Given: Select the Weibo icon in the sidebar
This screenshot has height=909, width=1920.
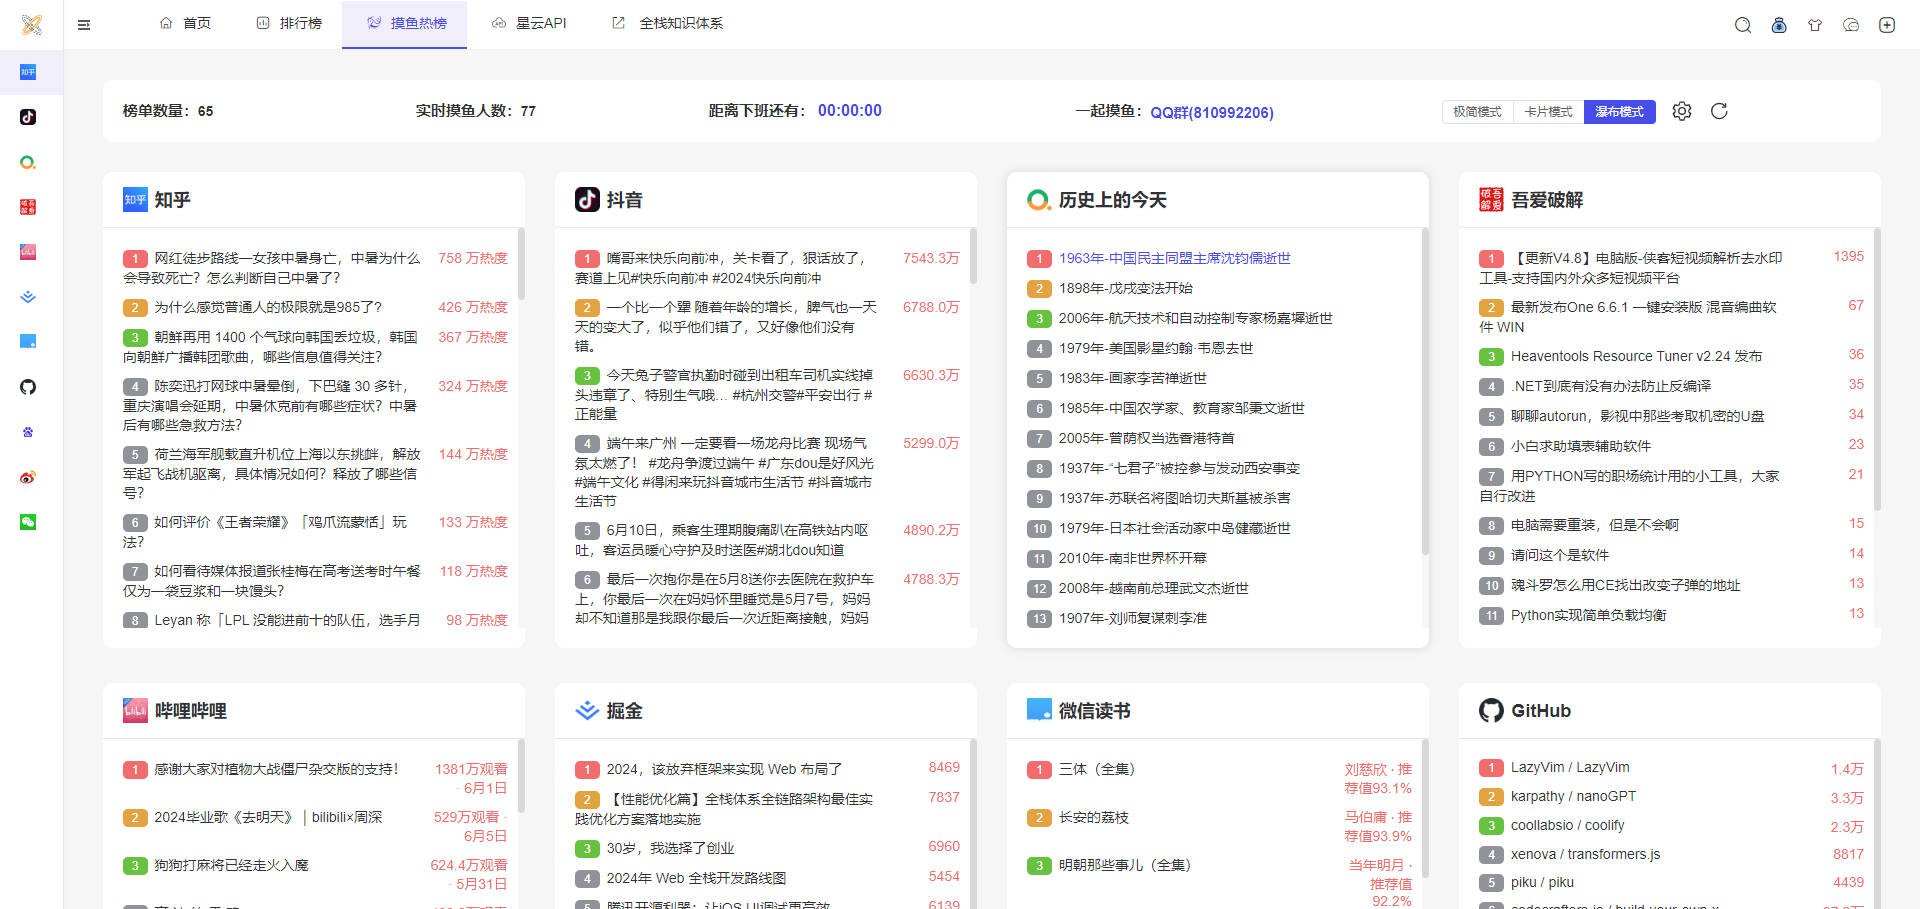Looking at the screenshot, I should pyautogui.click(x=28, y=477).
